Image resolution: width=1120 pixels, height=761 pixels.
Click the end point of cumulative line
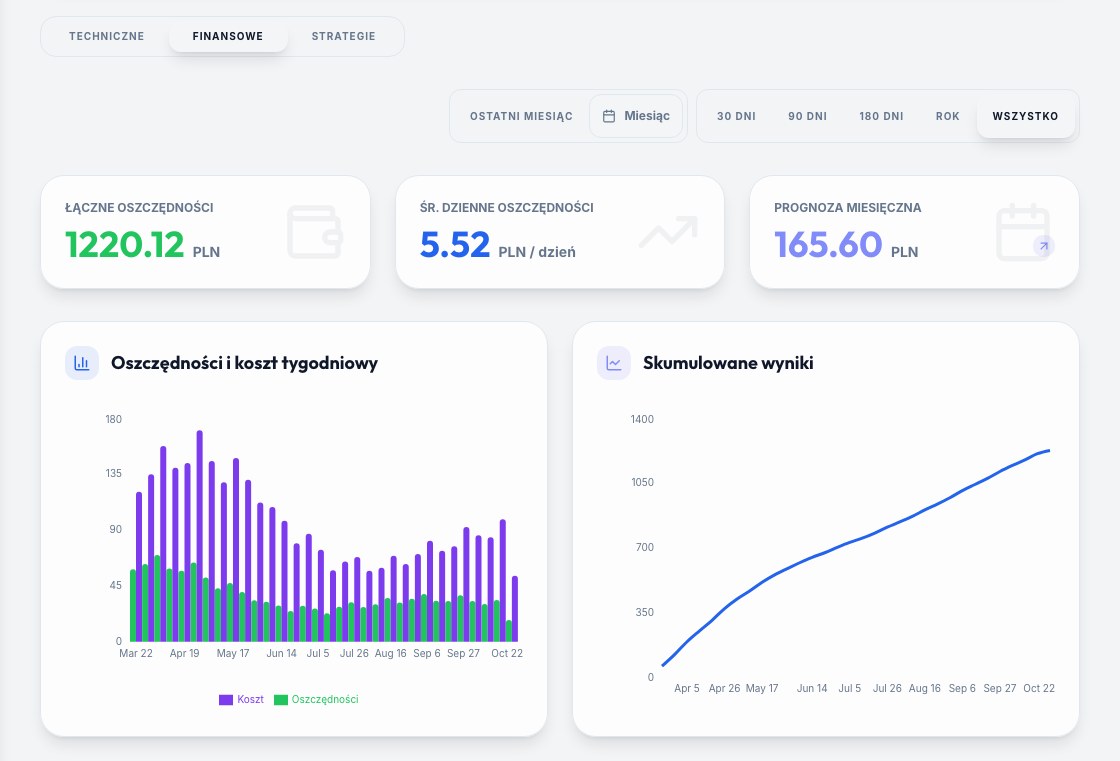[x=1049, y=450]
